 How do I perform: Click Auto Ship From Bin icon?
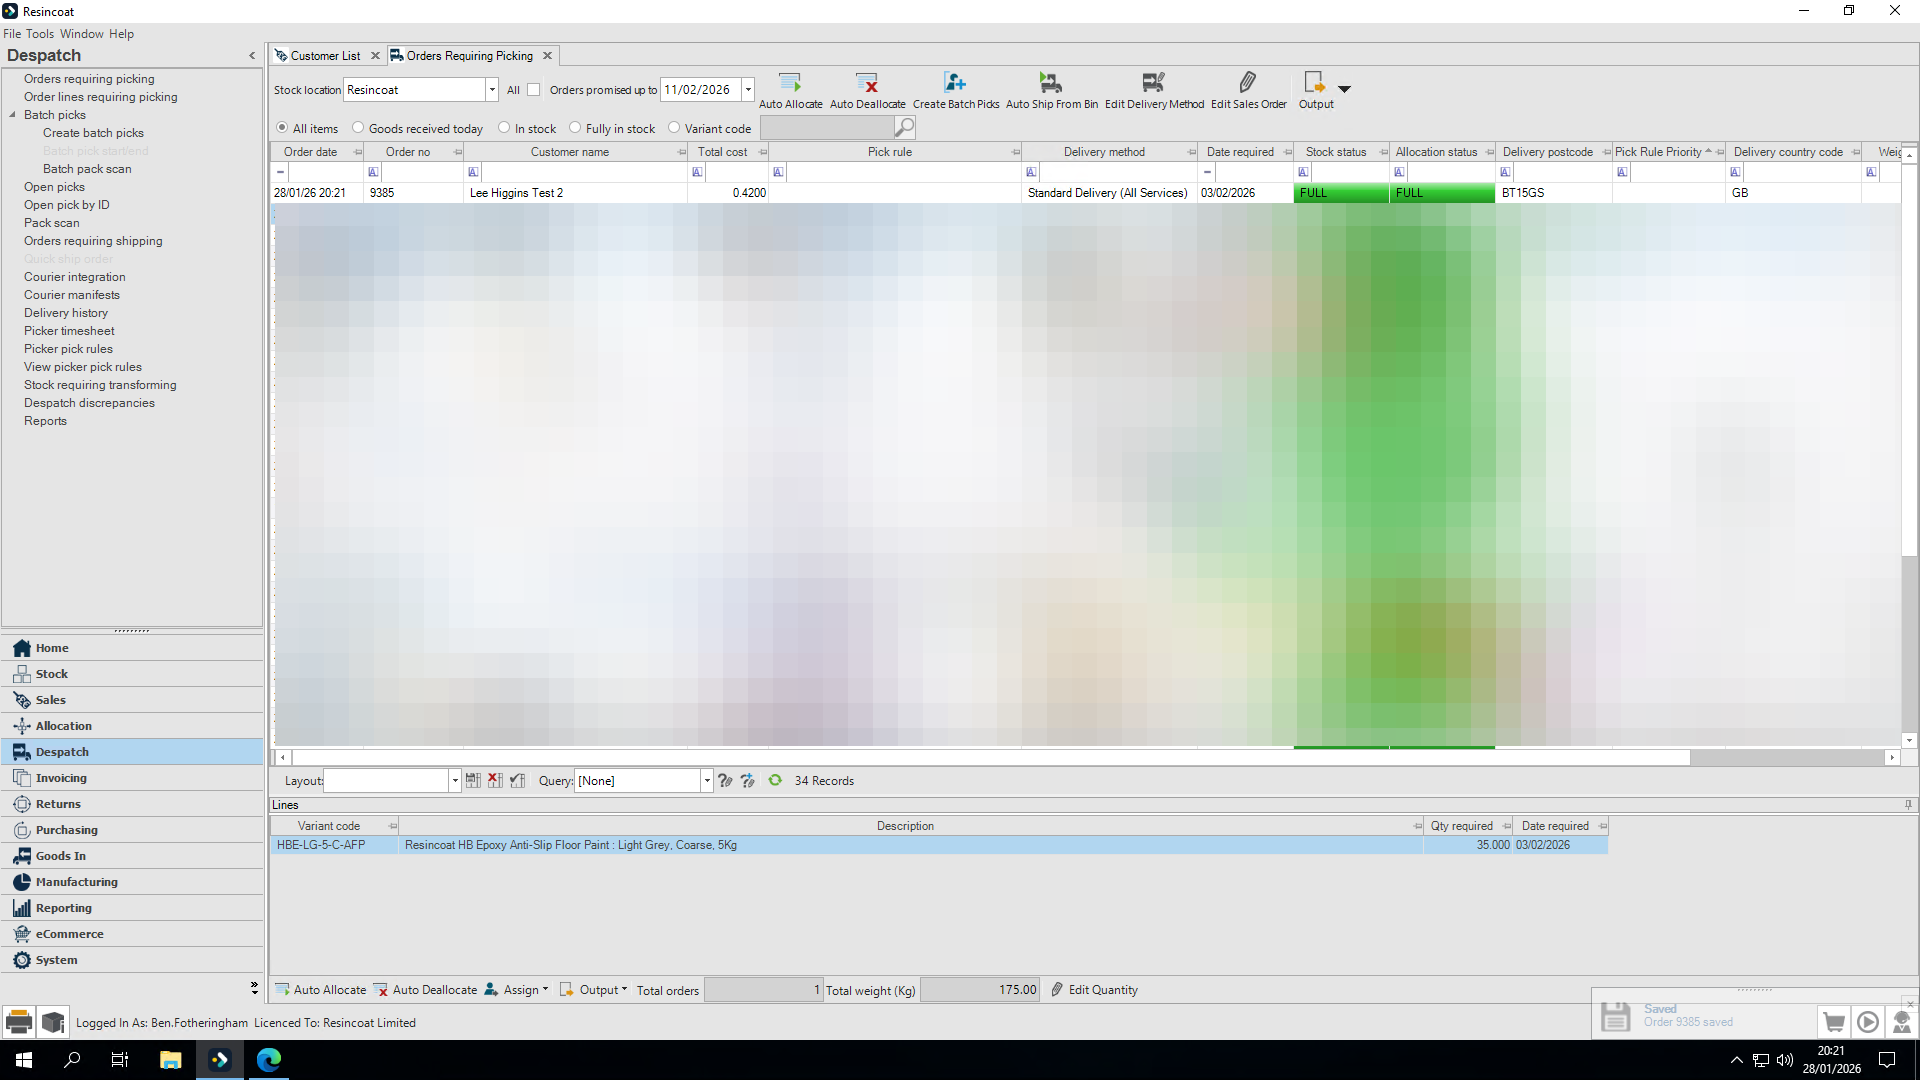click(1051, 82)
